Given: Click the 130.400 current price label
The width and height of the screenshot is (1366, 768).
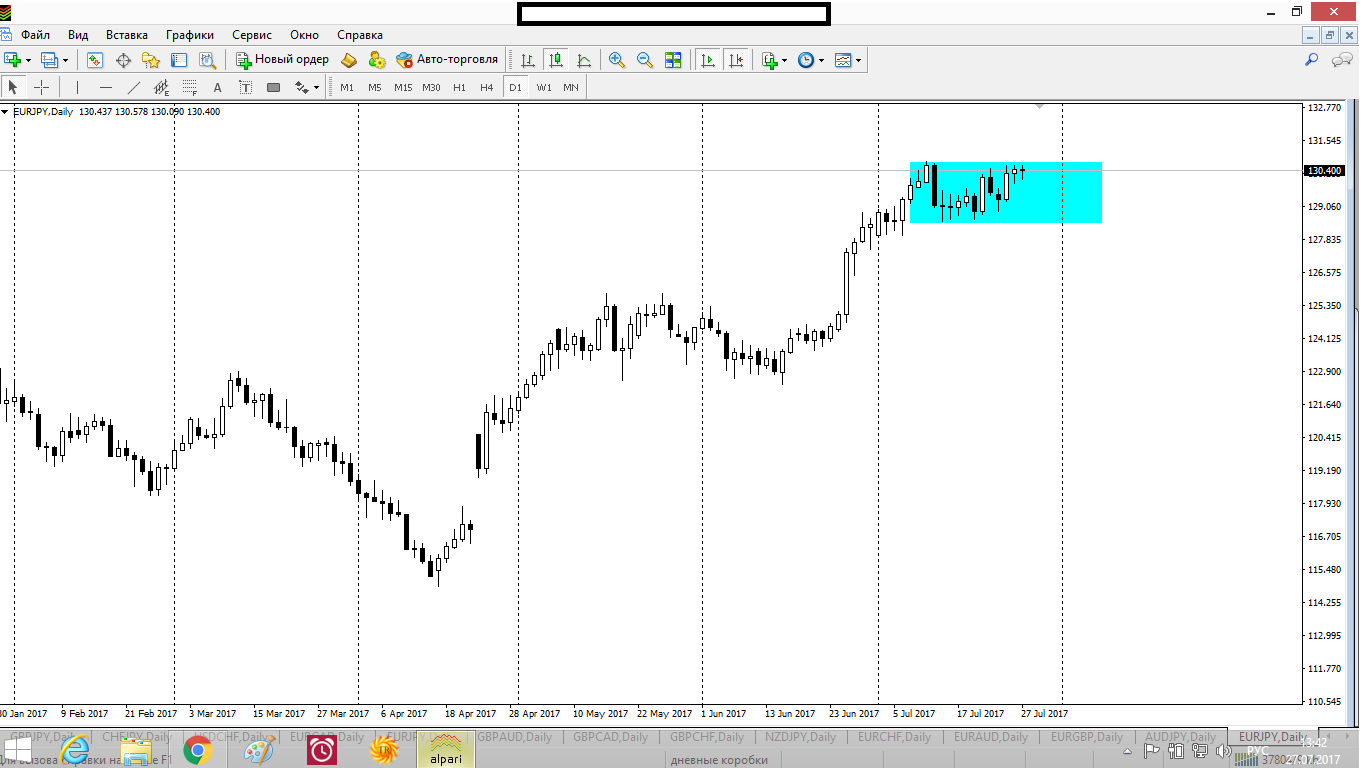Looking at the screenshot, I should (x=1325, y=171).
